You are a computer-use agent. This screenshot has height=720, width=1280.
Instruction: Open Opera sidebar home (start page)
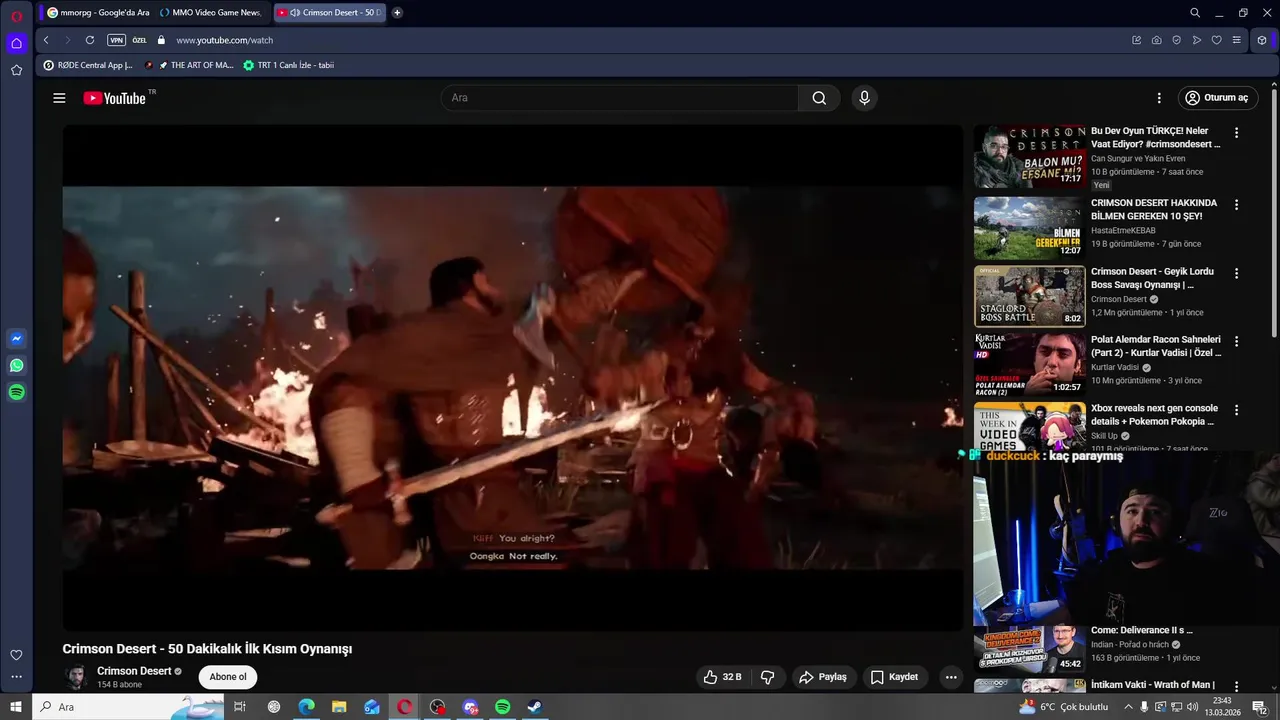coord(16,43)
